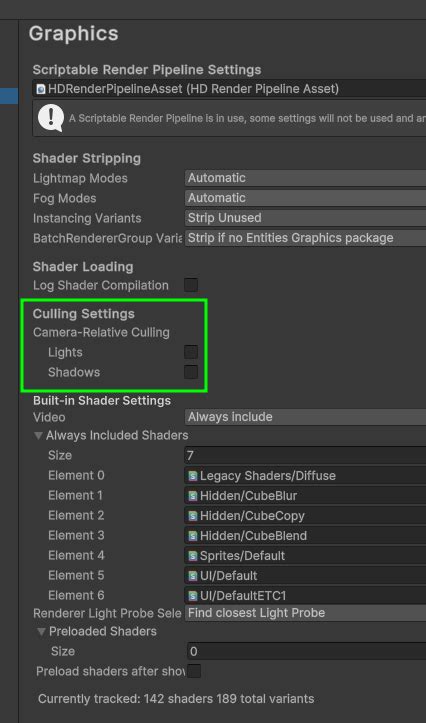Click the shader icon beside UI/DefaultETC1

pos(193,596)
